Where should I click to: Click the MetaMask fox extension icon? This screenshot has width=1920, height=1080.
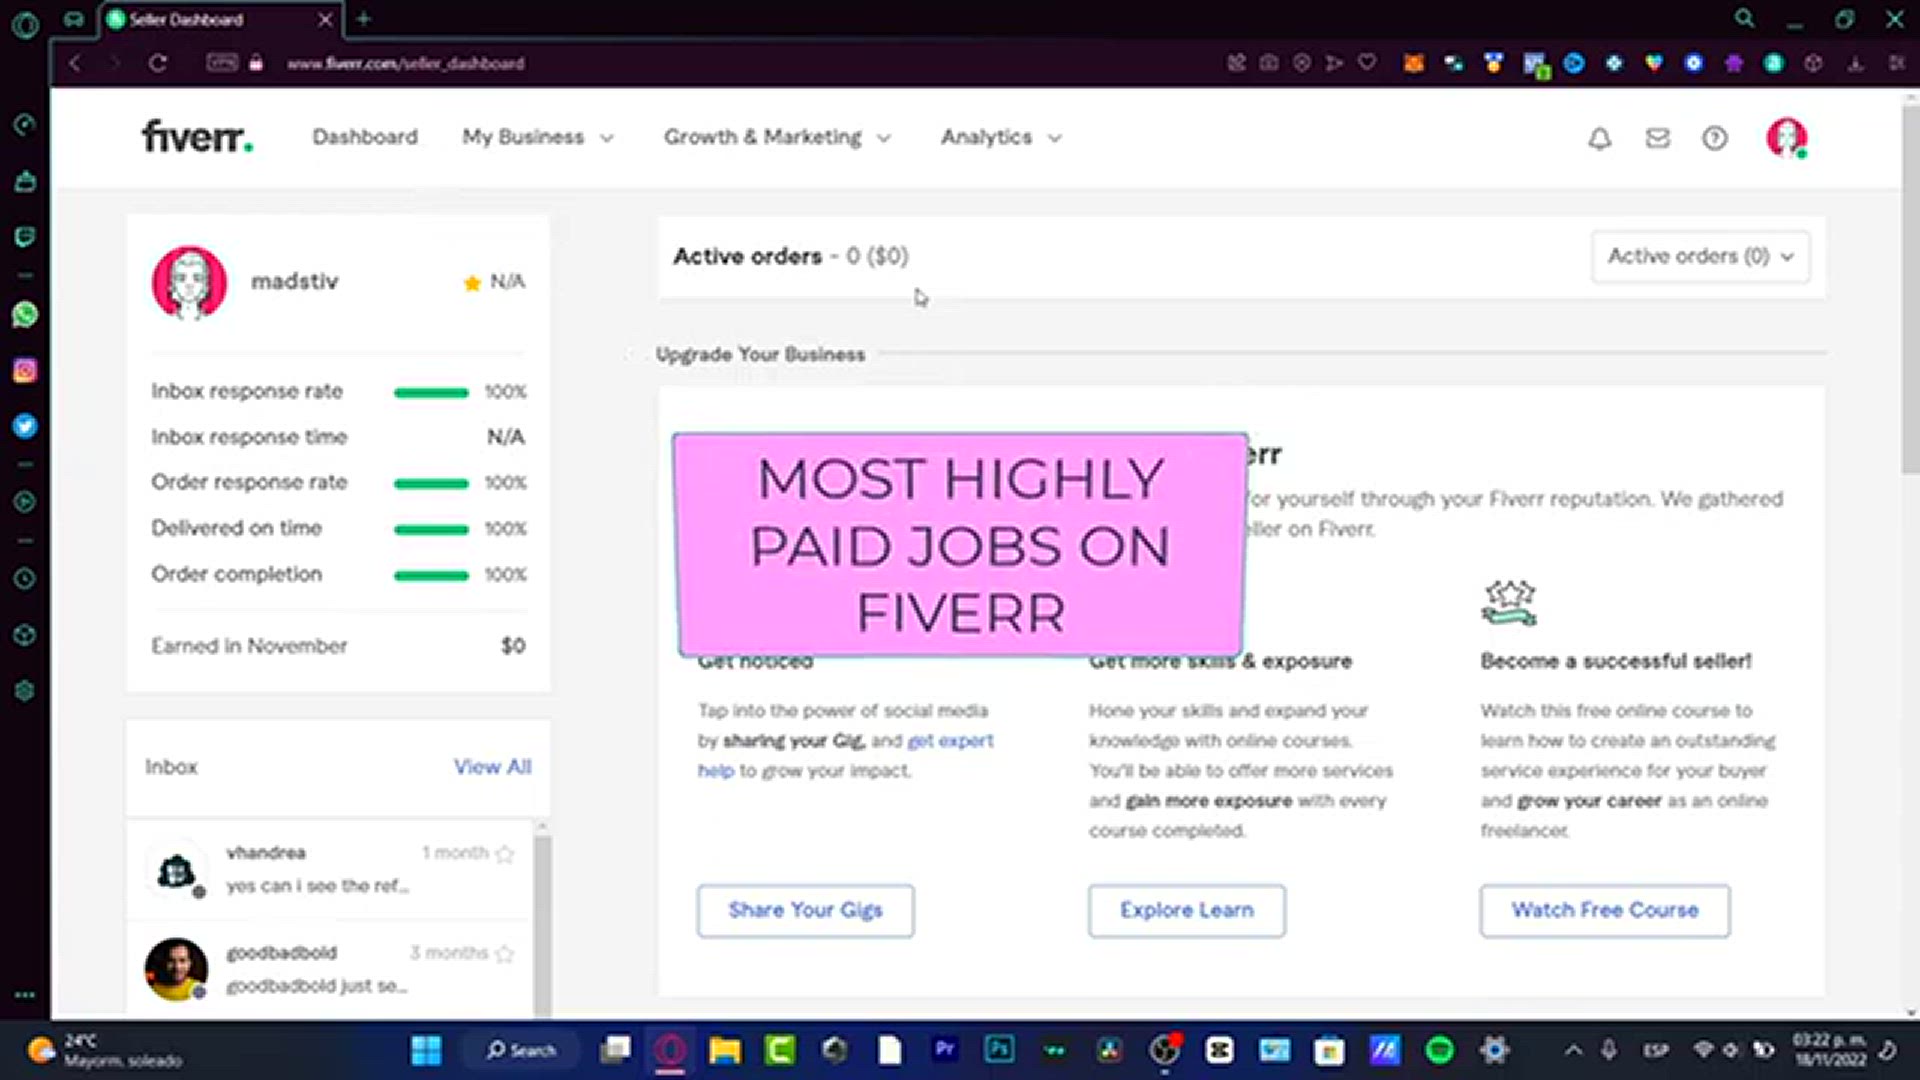pyautogui.click(x=1413, y=63)
